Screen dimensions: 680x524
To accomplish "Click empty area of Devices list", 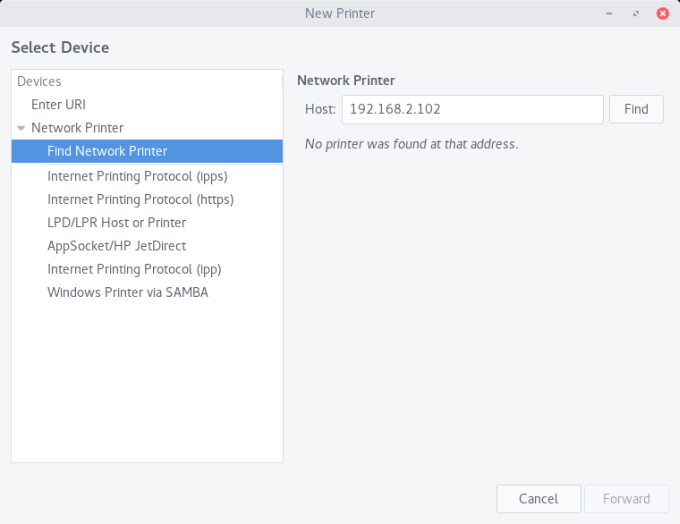I will tap(147, 390).
